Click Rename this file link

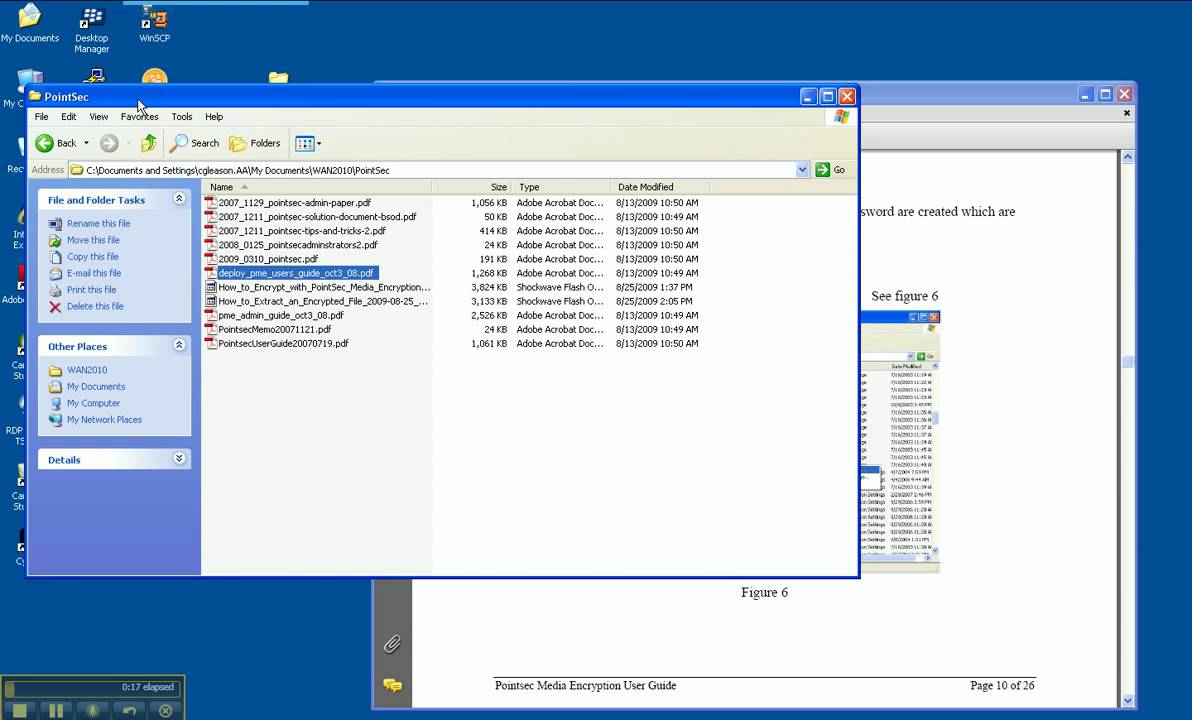[98, 224]
